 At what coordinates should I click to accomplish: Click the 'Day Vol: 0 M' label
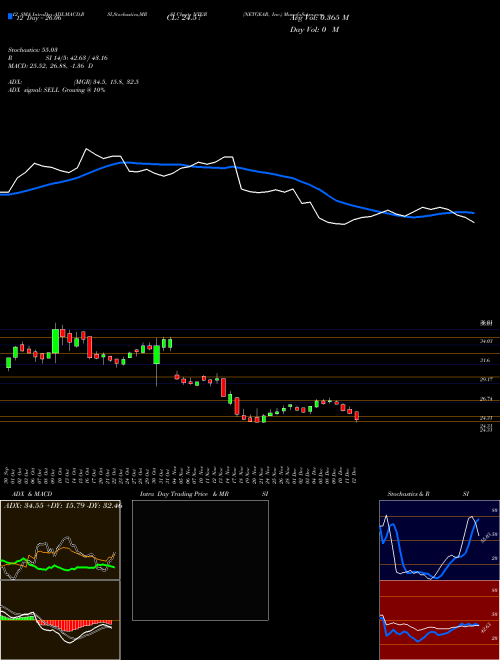[314, 30]
